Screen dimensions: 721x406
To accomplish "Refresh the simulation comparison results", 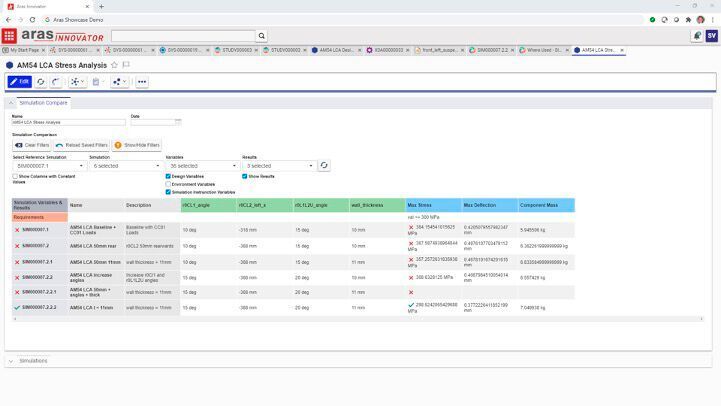I will click(324, 166).
